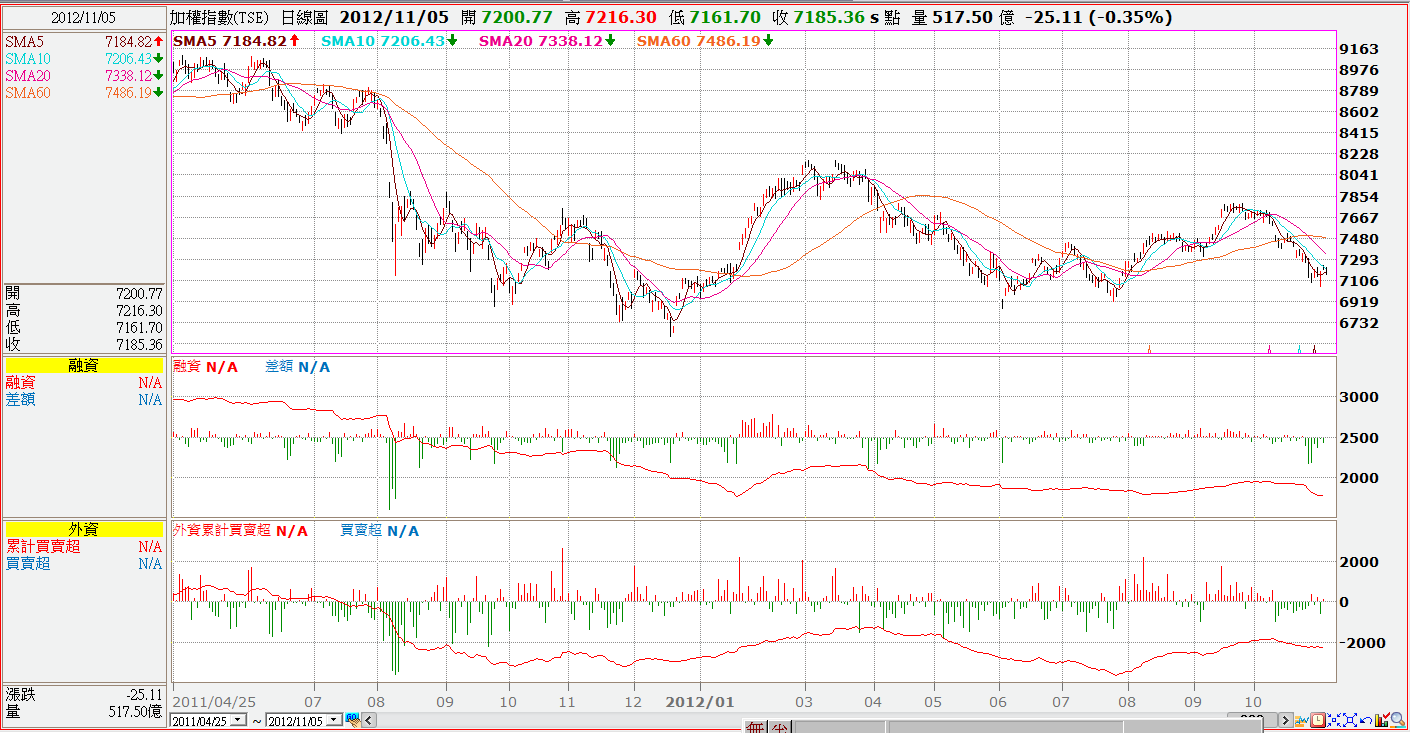
Task: Click the expand-outward arrows zoom icon
Action: click(1350, 721)
